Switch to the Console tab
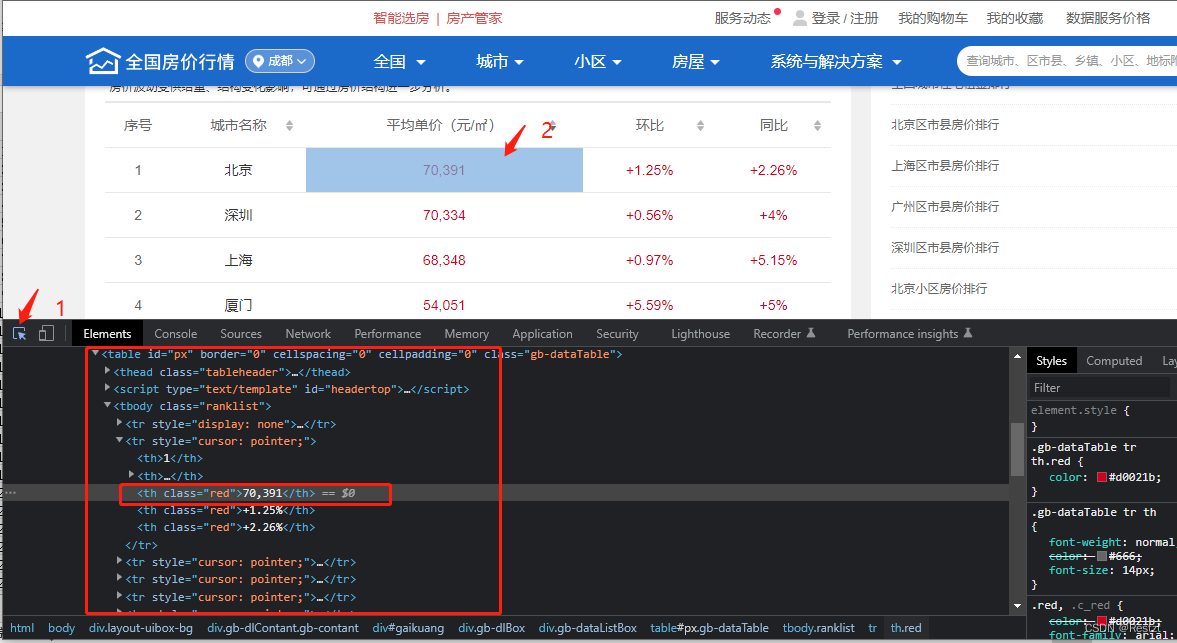This screenshot has height=643, width=1177. [176, 334]
